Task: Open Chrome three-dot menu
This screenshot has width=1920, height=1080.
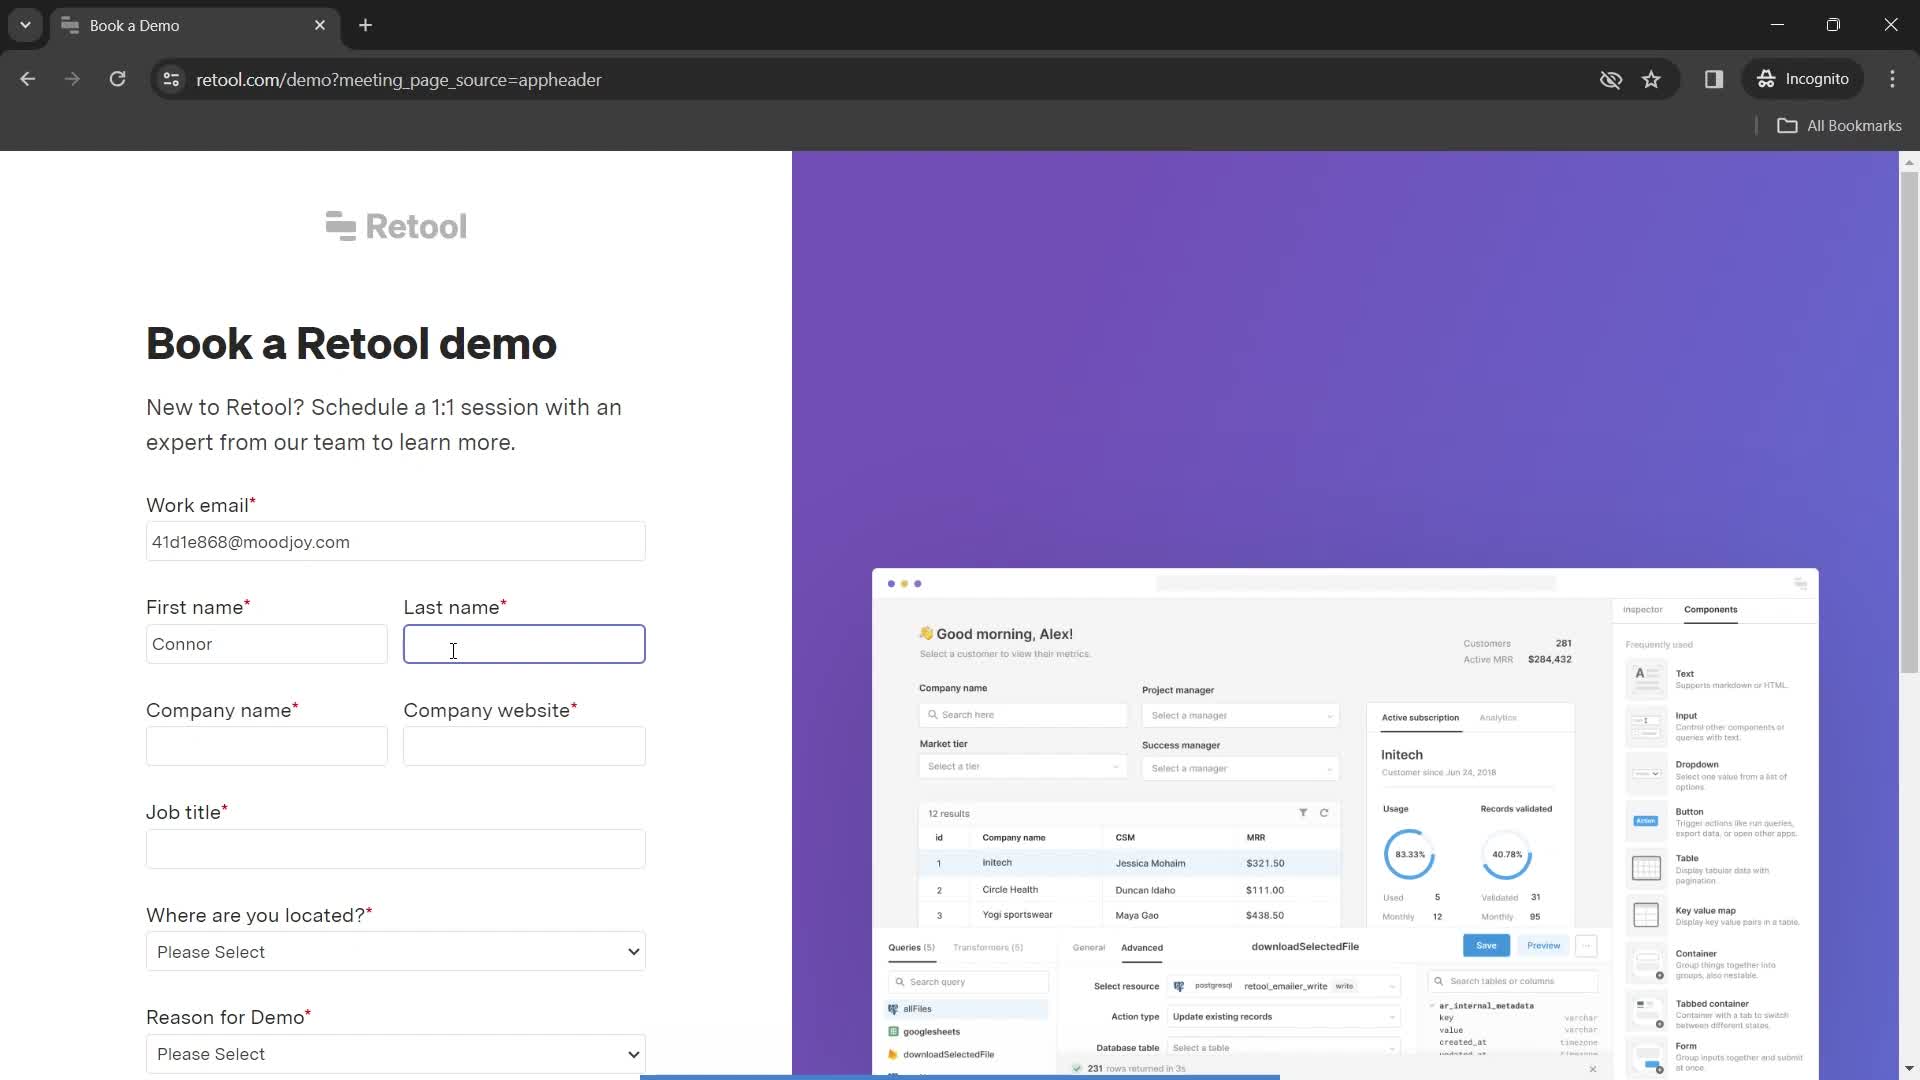Action: pos(1892,79)
